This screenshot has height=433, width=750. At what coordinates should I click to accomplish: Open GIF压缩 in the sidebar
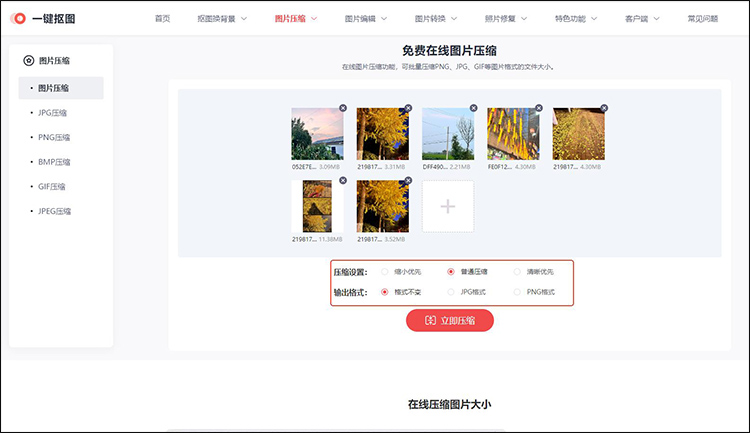click(x=51, y=187)
